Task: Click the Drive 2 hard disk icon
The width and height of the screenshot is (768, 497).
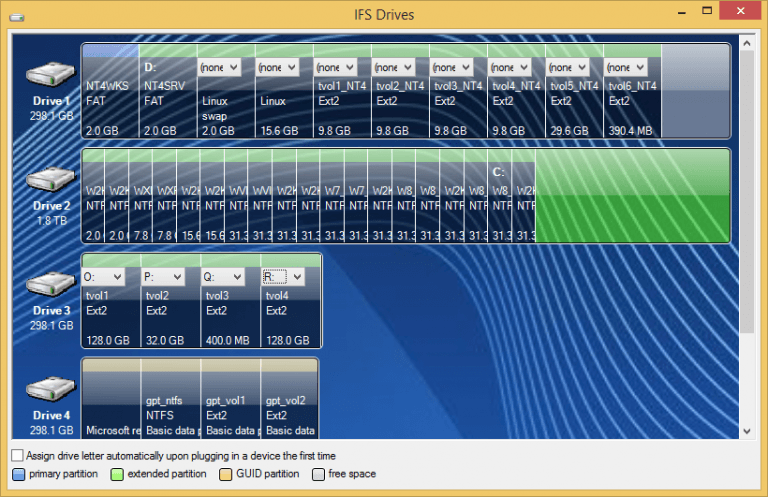Action: 48,180
